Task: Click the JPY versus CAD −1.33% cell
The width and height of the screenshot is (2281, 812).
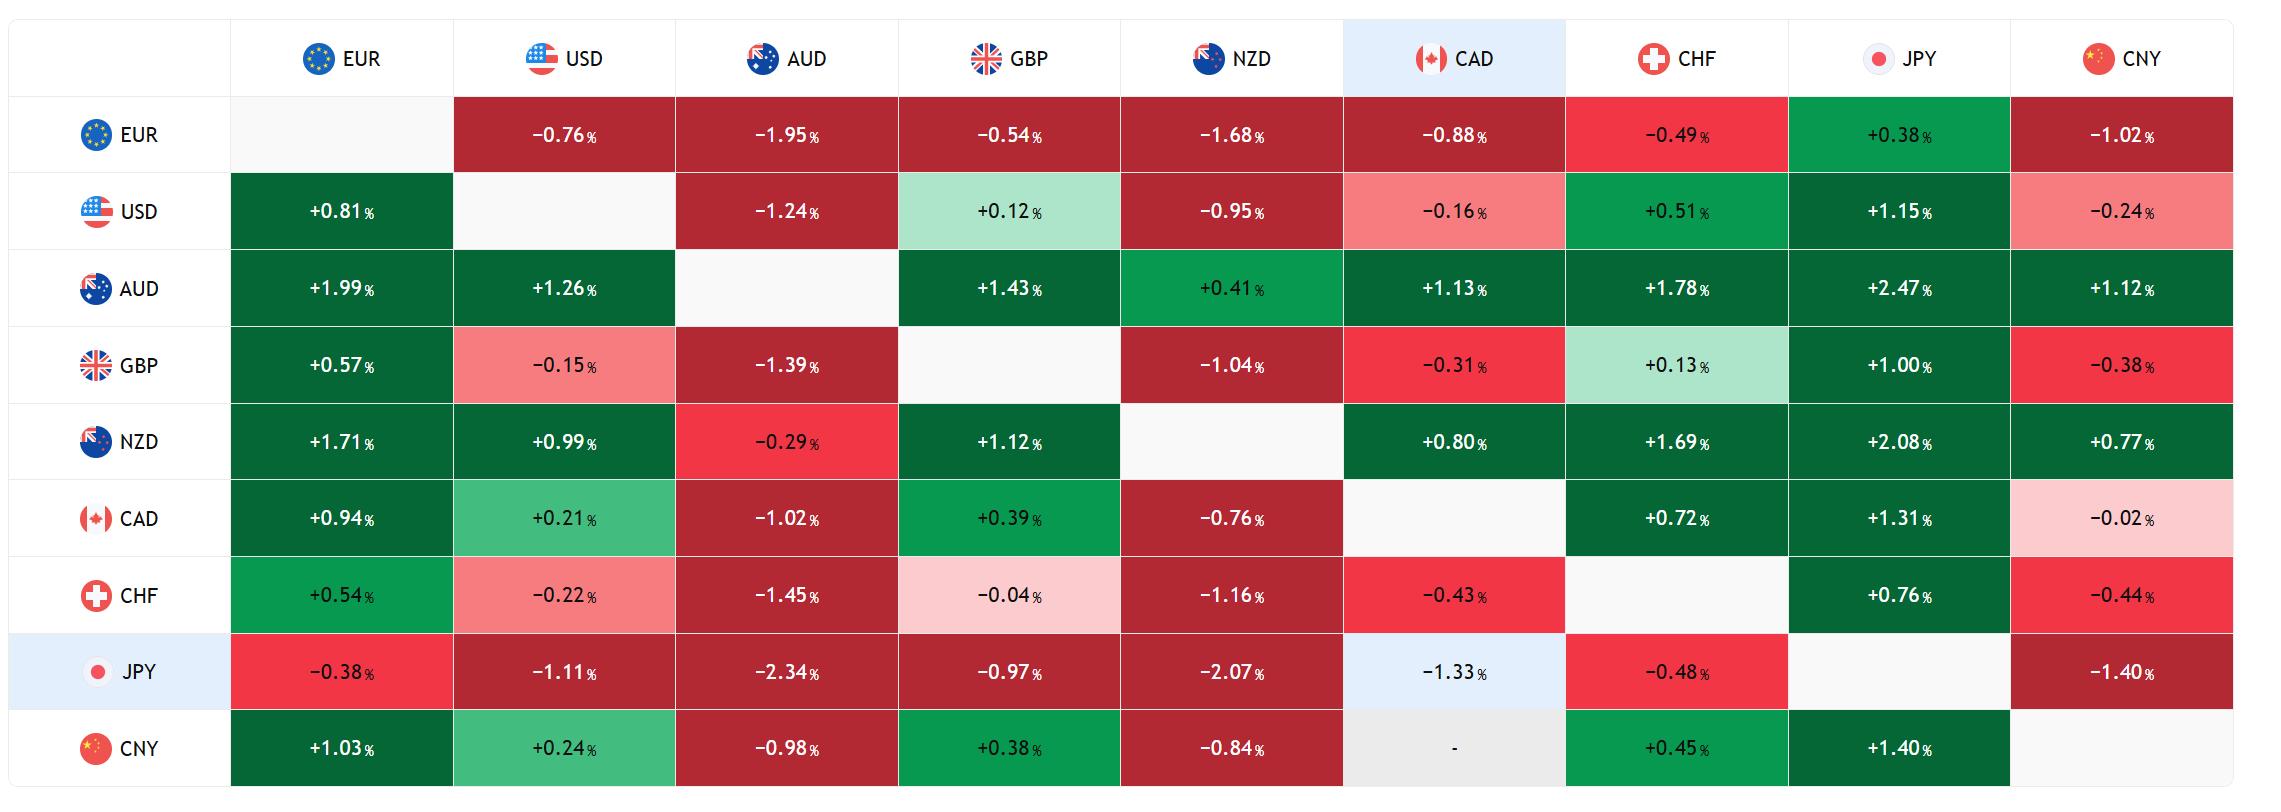Action: (1454, 672)
